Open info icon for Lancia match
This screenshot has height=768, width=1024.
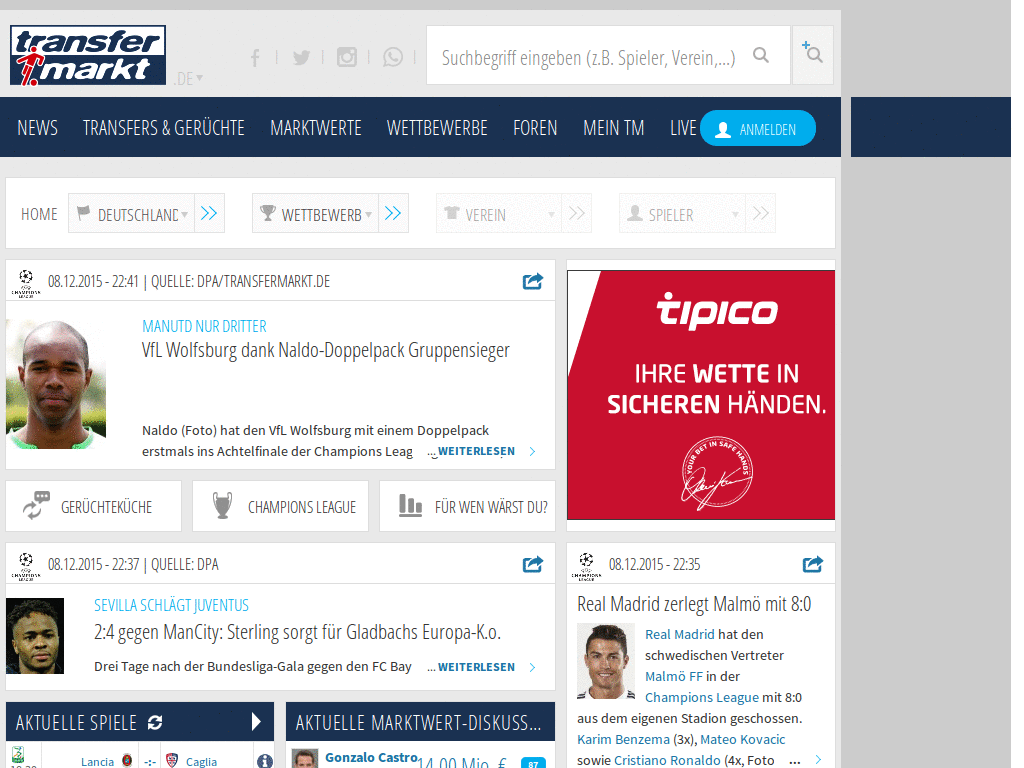[264, 761]
